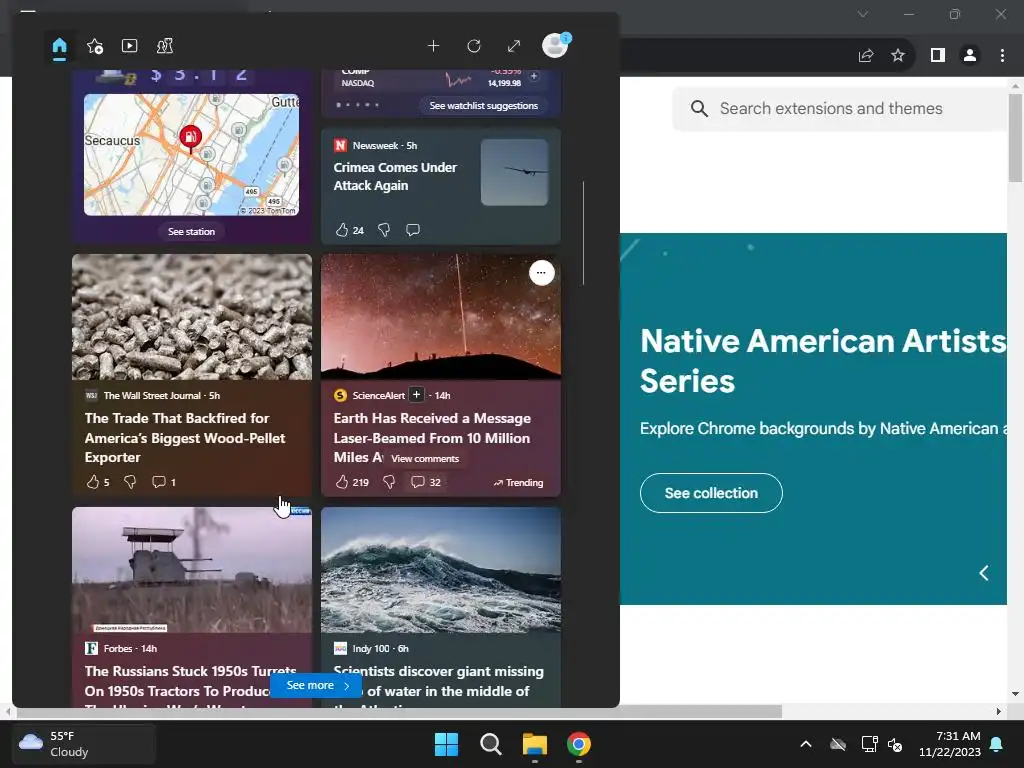Image resolution: width=1024 pixels, height=768 pixels.
Task: Open the Indy 100 ocean wave image
Action: pos(441,570)
